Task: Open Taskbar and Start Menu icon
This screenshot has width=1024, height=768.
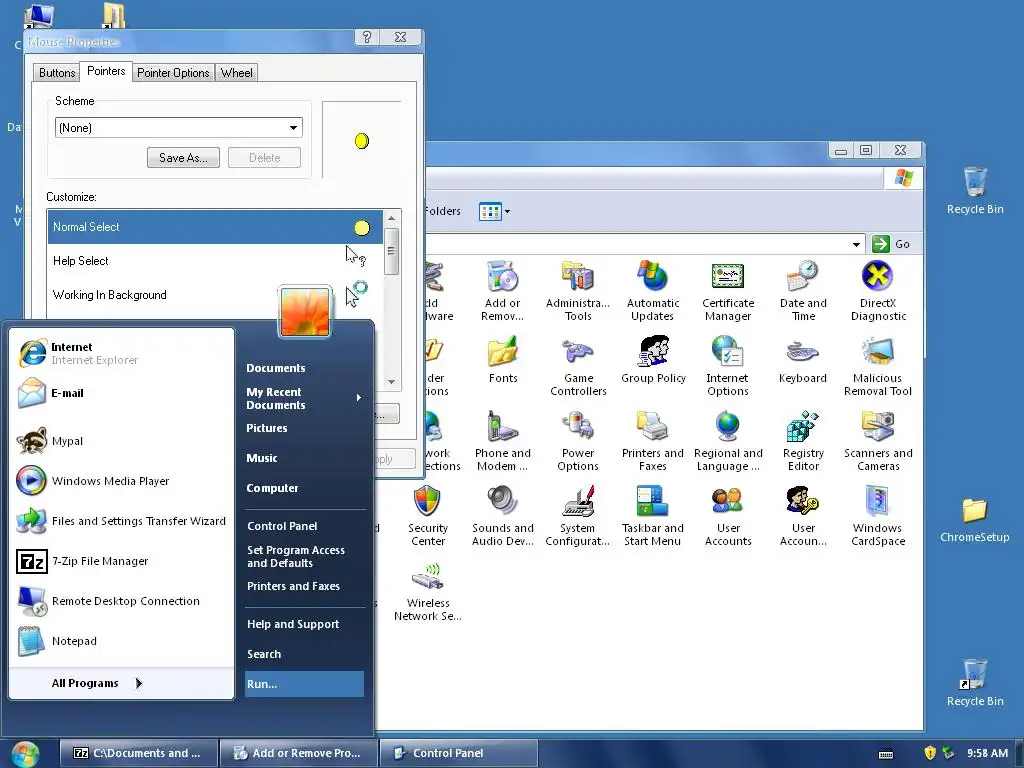Action: click(x=652, y=516)
